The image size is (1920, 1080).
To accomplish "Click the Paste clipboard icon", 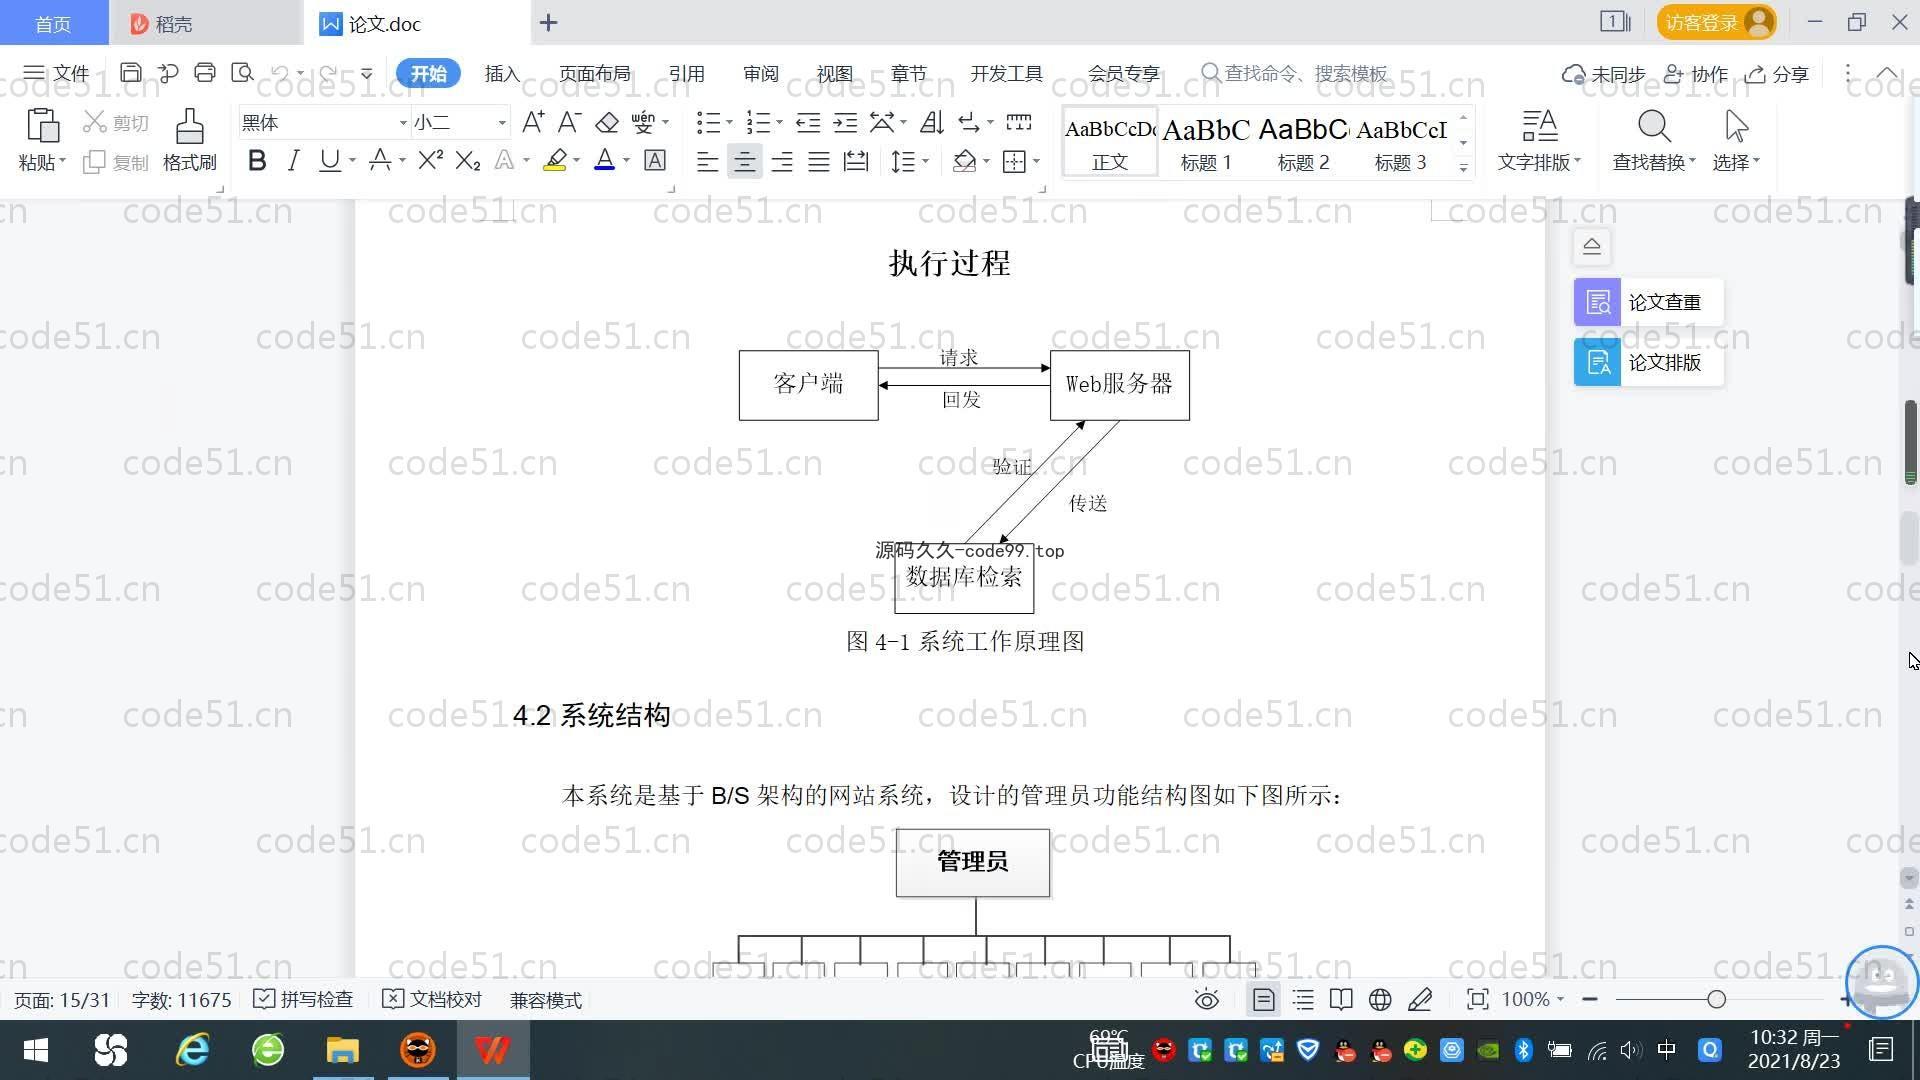I will [x=42, y=126].
